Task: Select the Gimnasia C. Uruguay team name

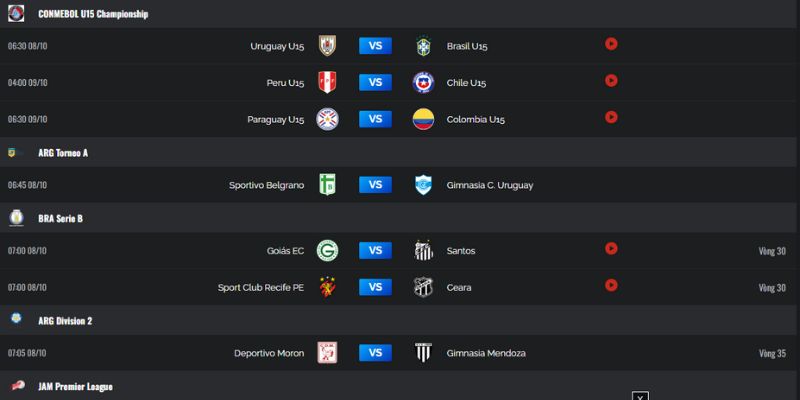Action: (490, 185)
